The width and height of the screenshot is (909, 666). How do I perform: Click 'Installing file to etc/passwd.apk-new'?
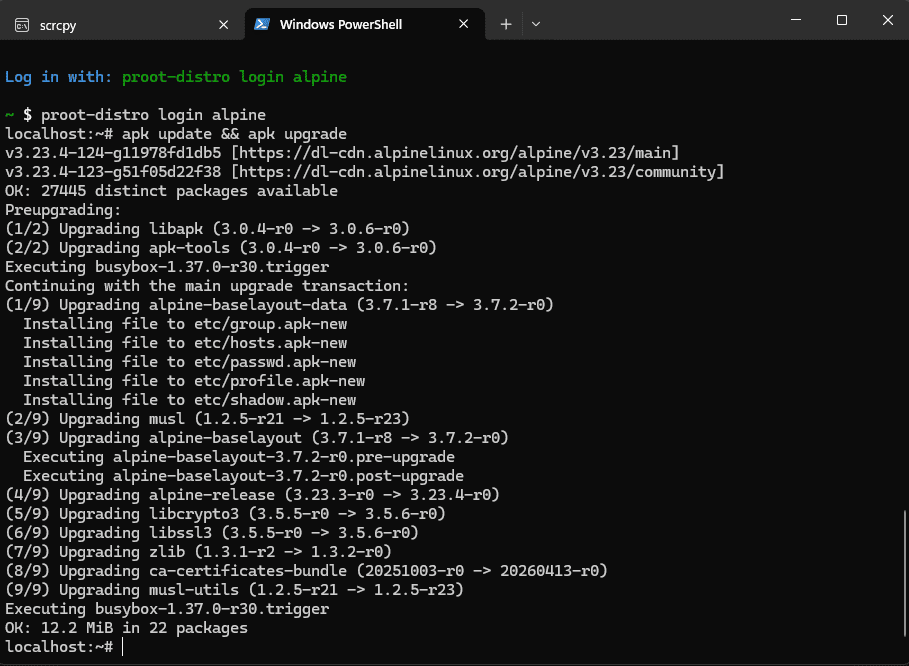click(190, 362)
